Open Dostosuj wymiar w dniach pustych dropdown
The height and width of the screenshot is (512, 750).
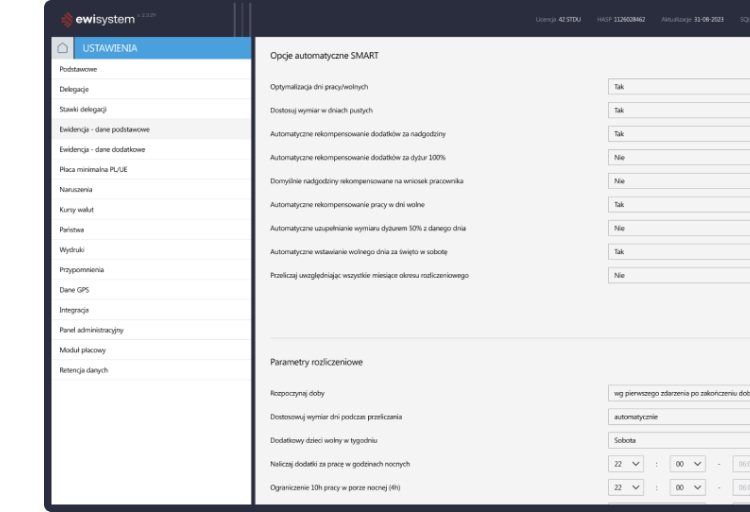[679, 110]
